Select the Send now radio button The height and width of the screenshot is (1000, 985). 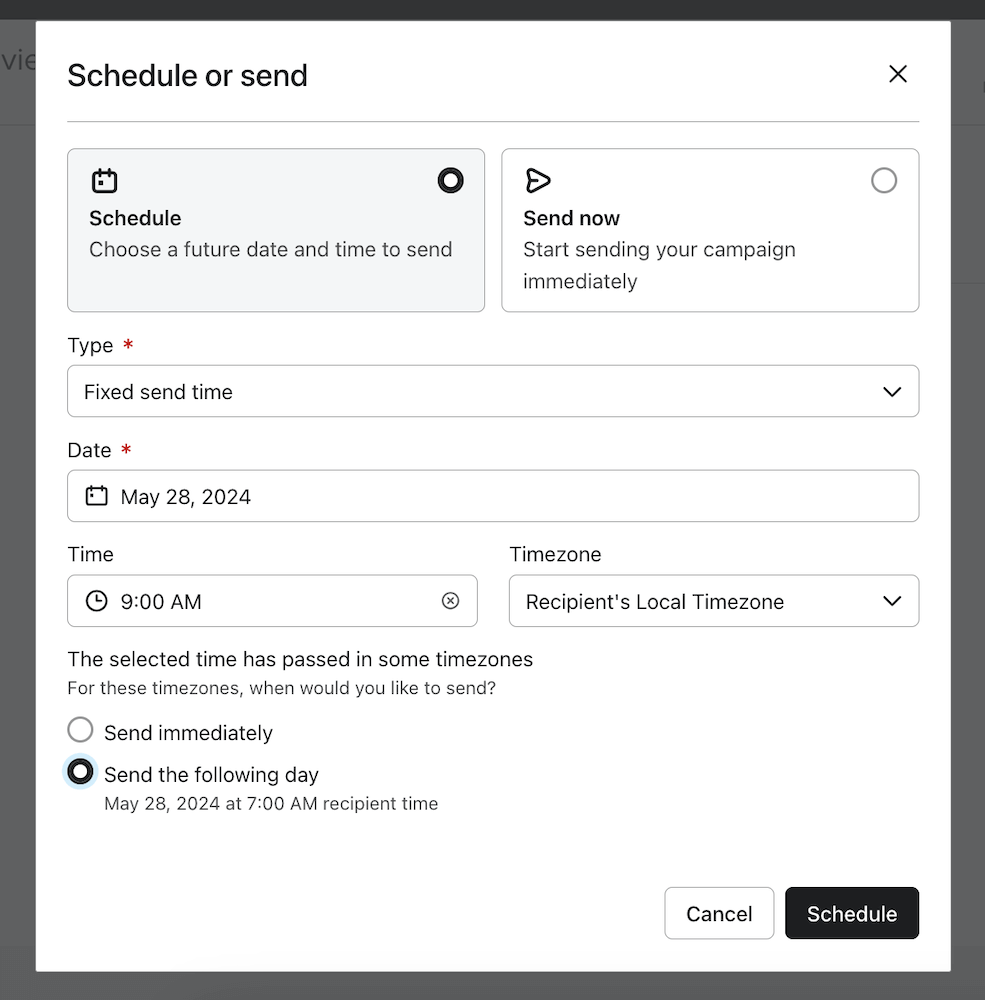[x=884, y=180]
